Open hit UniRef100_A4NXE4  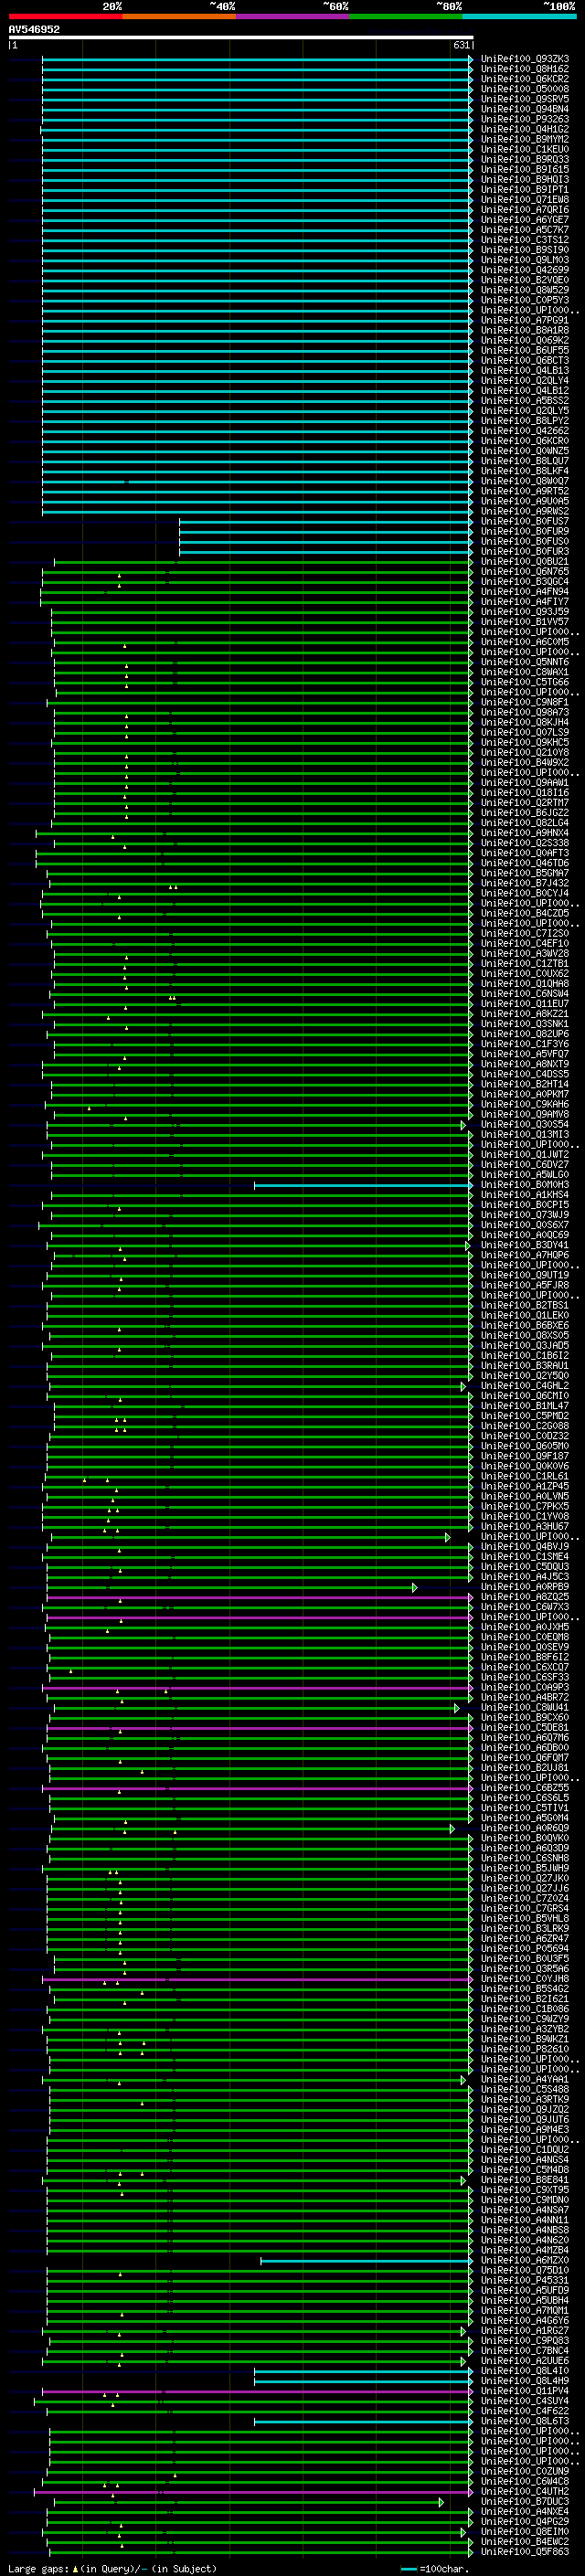click(x=525, y=2511)
